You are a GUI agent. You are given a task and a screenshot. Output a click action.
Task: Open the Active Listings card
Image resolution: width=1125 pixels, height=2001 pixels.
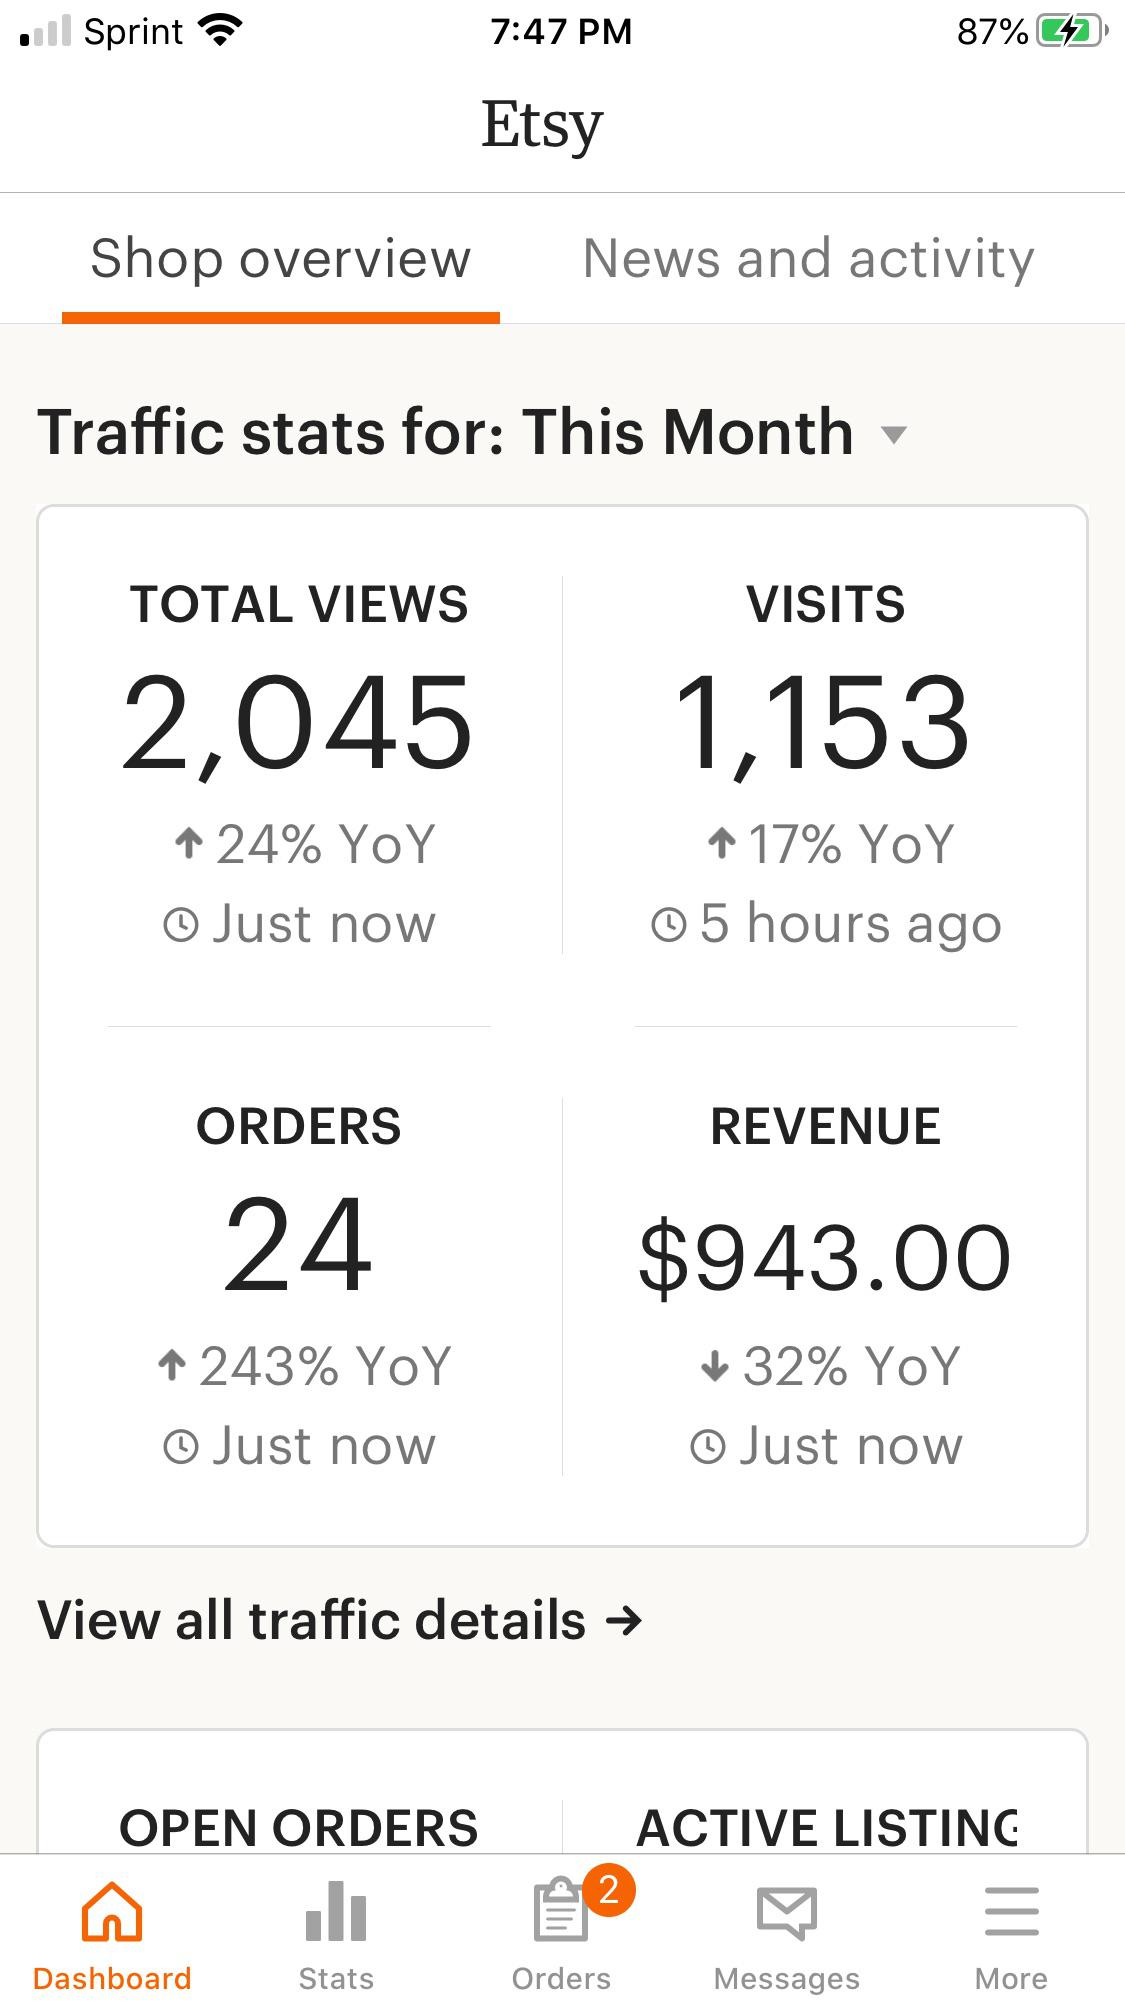[x=826, y=1827]
